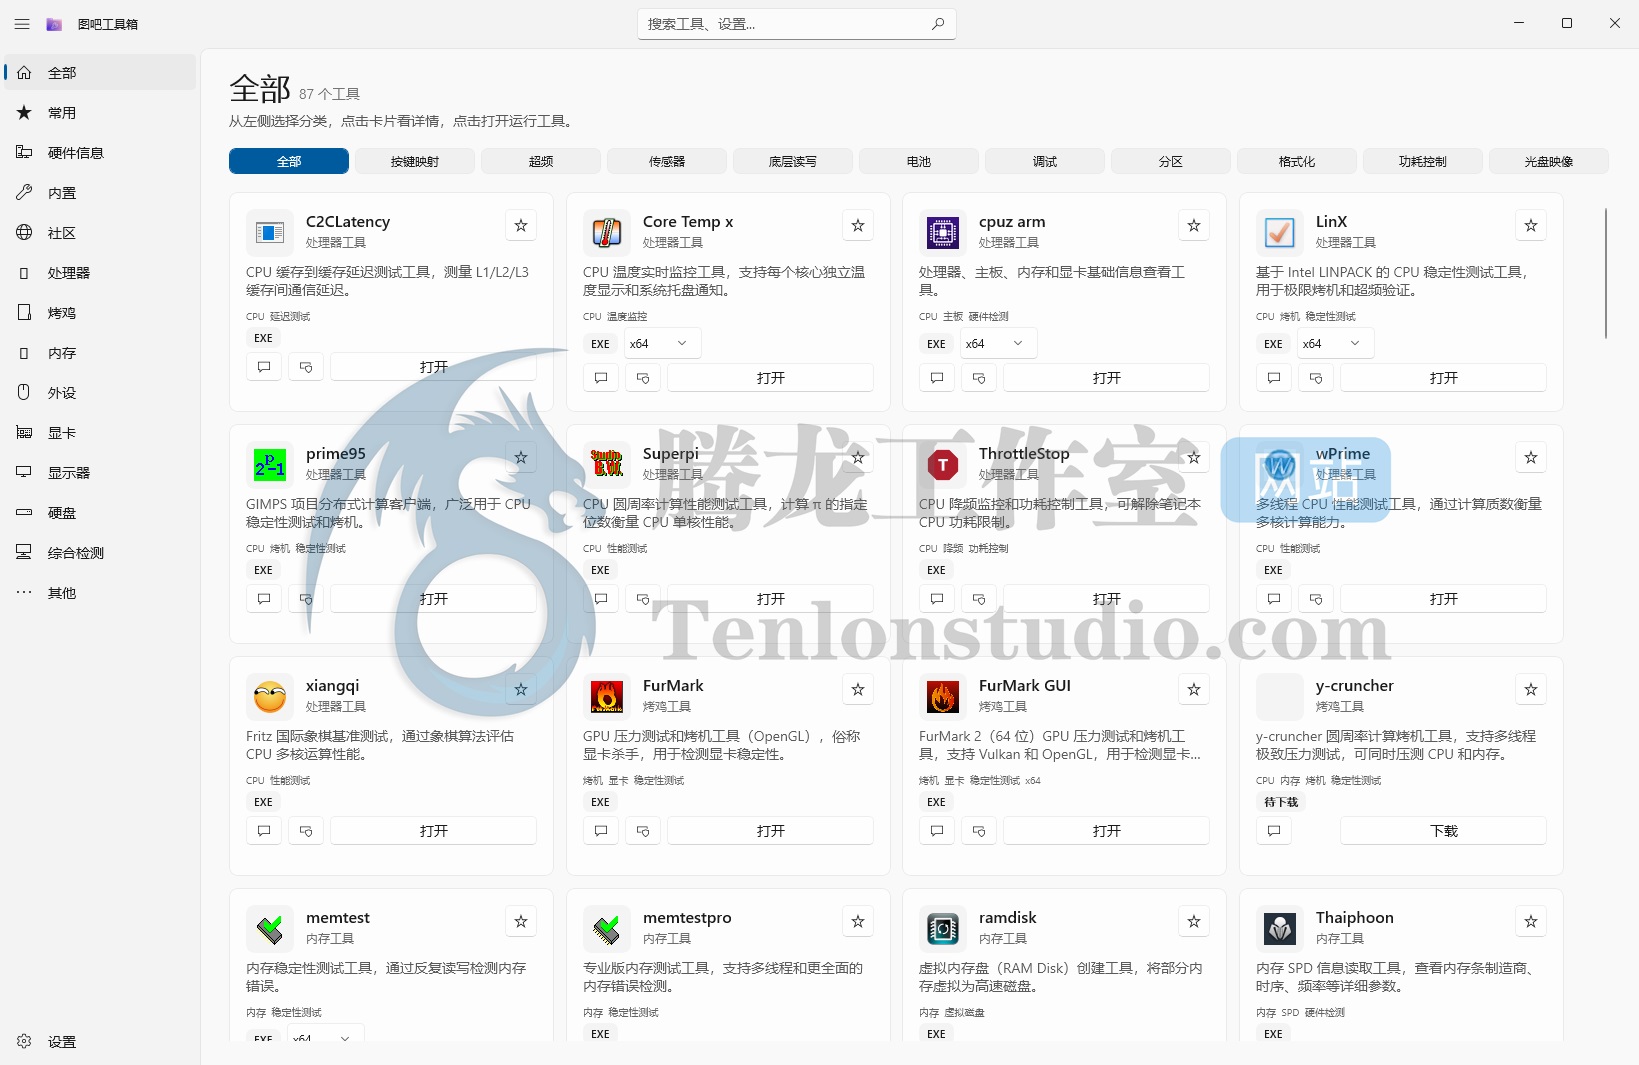Expand the x64 dropdown on LinX card

point(1335,343)
